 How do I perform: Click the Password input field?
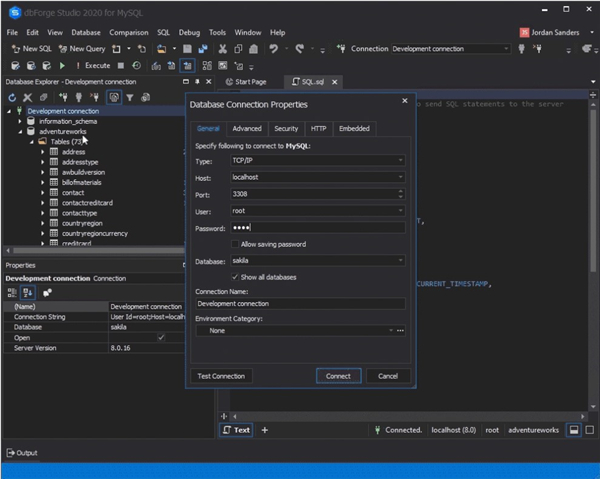pos(317,228)
